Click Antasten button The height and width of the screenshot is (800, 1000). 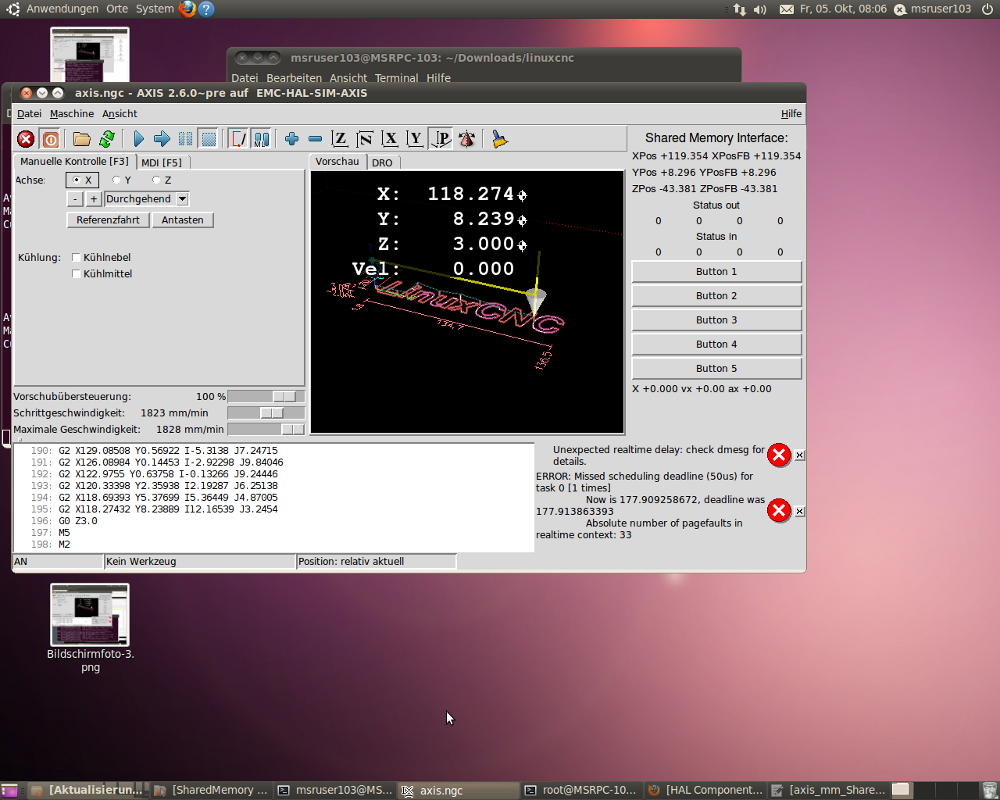coord(182,220)
